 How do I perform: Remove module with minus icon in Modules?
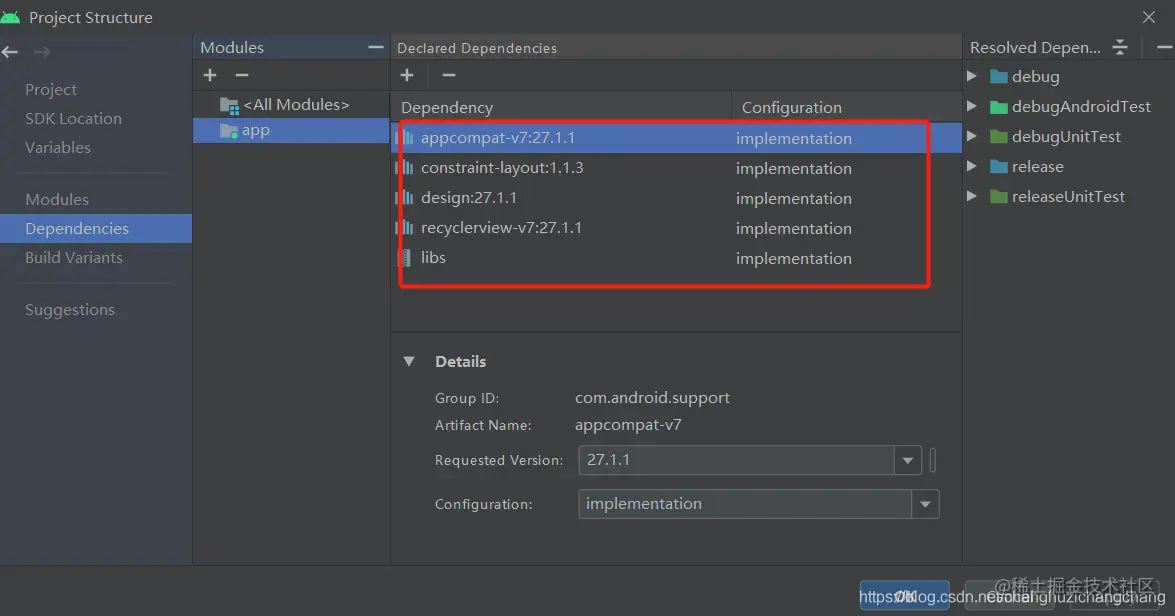(x=241, y=75)
